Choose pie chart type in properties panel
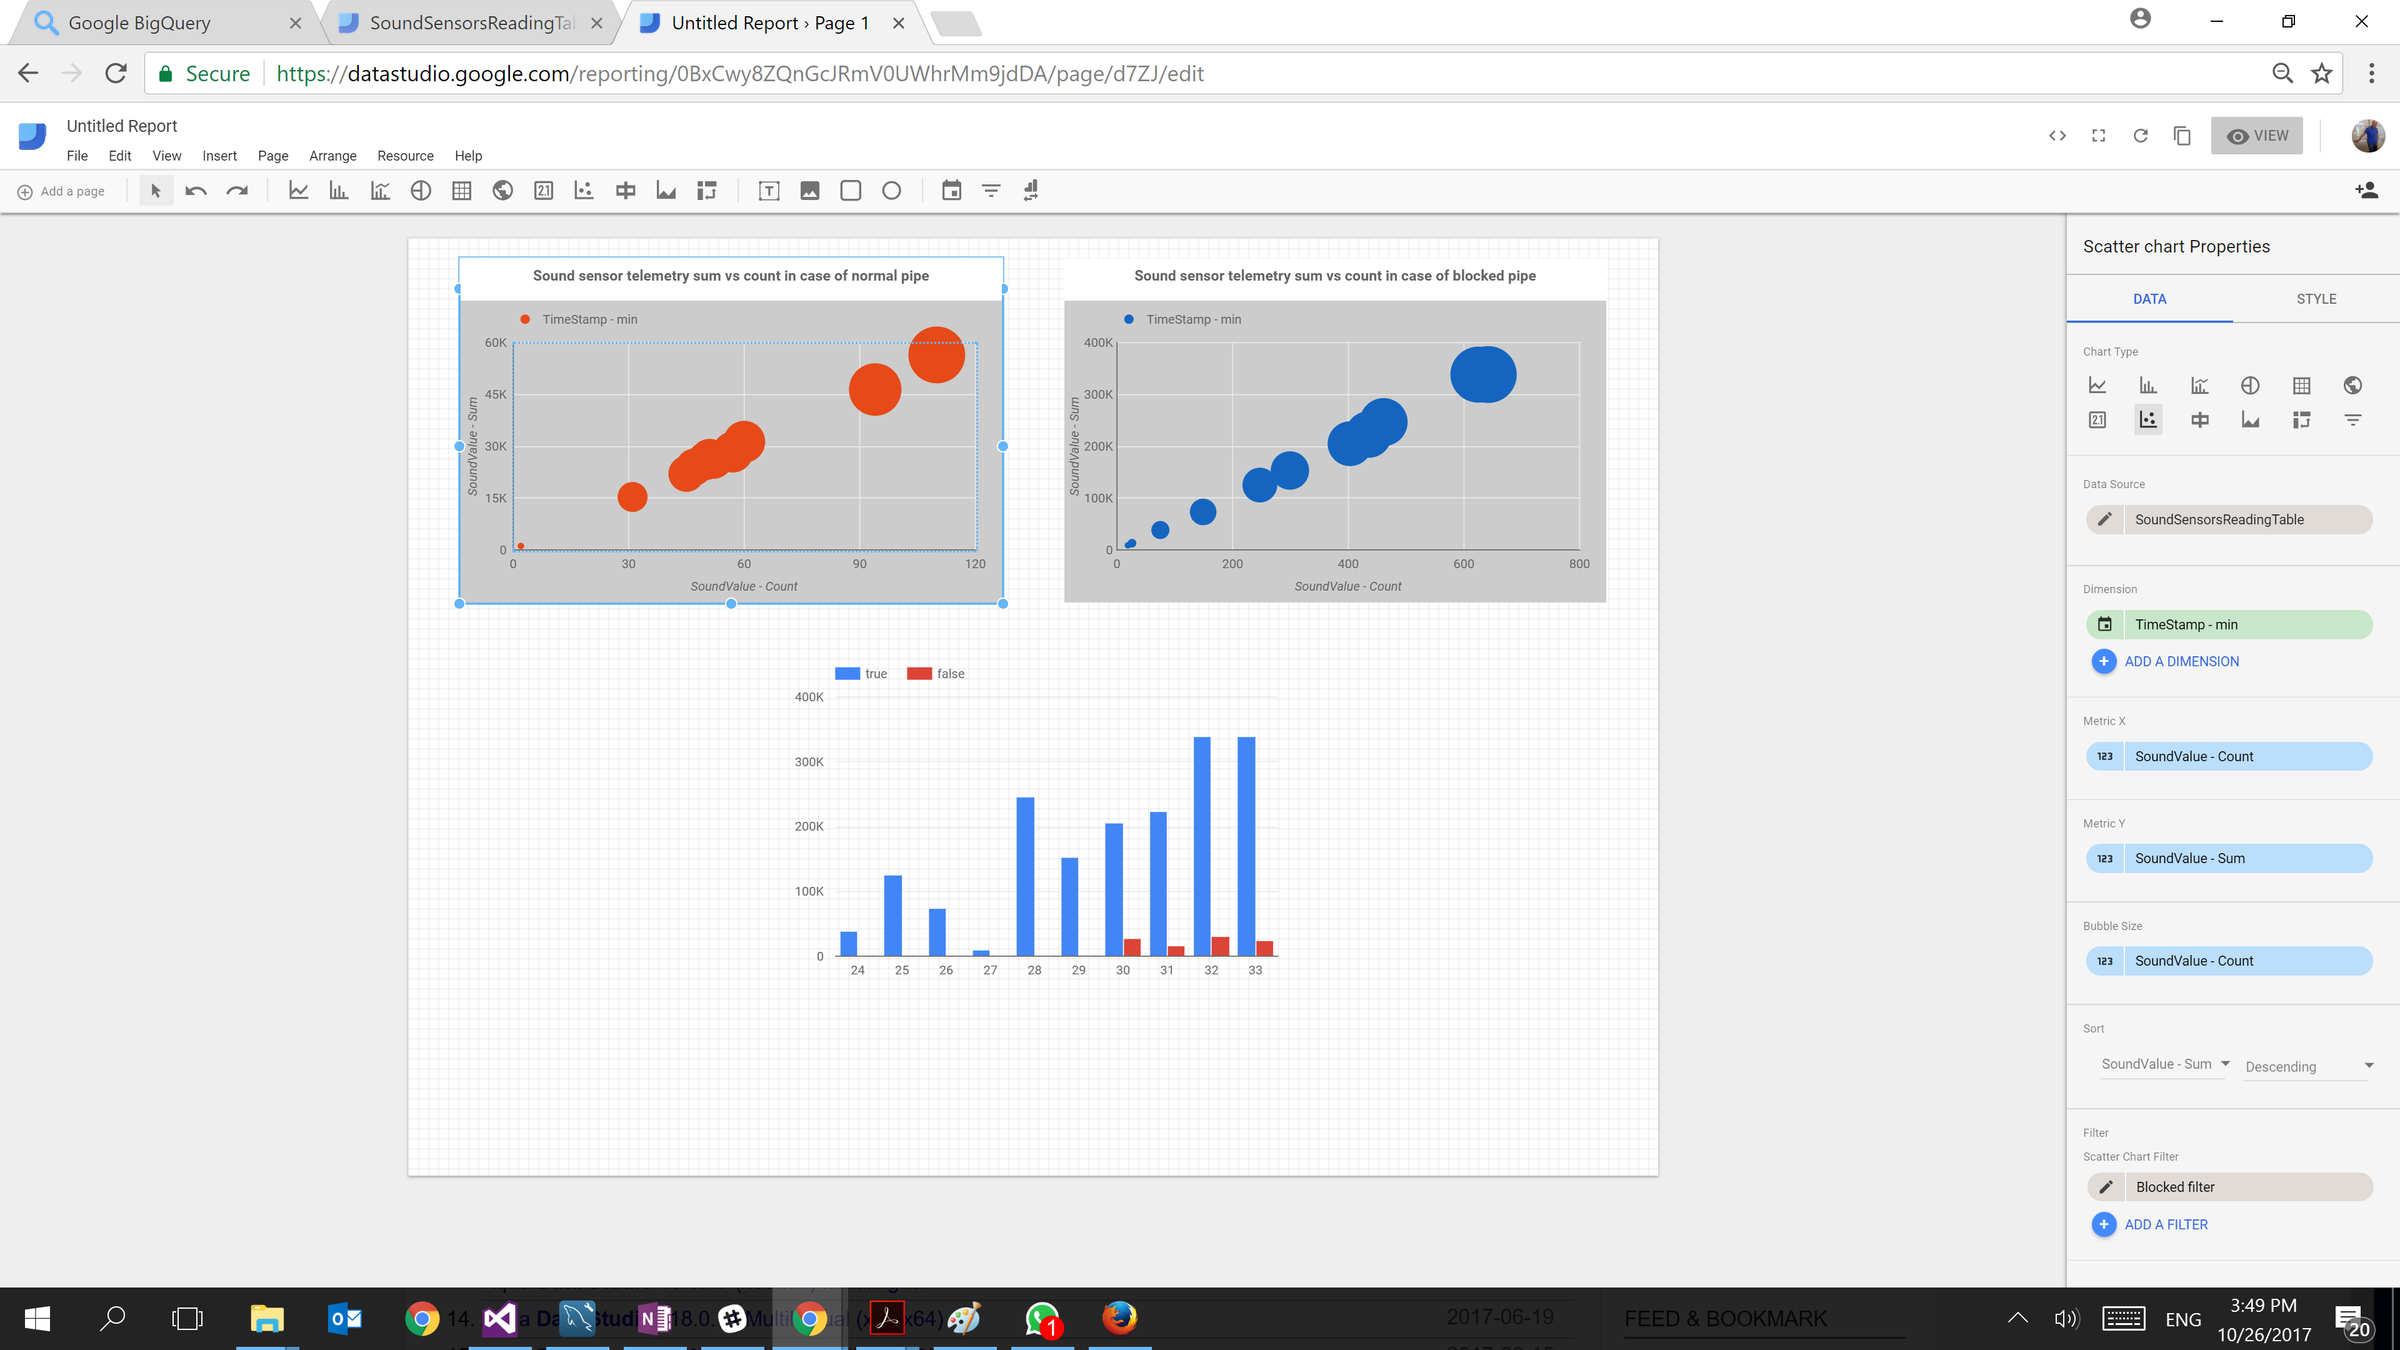 2250,386
